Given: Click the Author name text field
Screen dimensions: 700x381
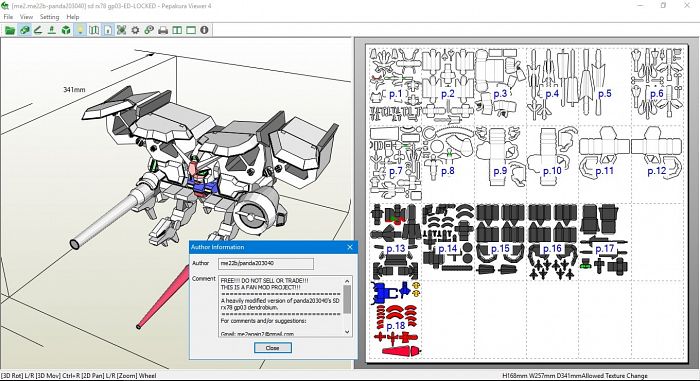Looking at the screenshot, I should 266,264.
